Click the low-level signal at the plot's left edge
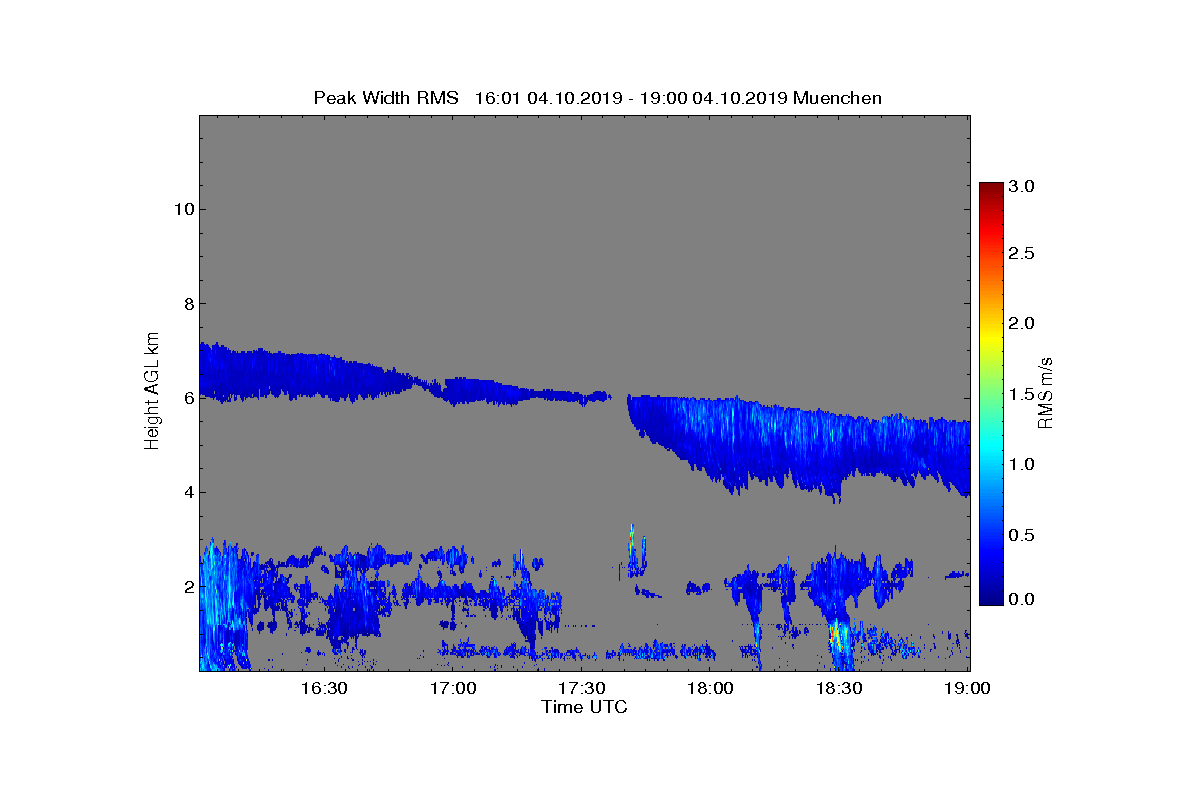This screenshot has width=1200, height=800. 222,605
